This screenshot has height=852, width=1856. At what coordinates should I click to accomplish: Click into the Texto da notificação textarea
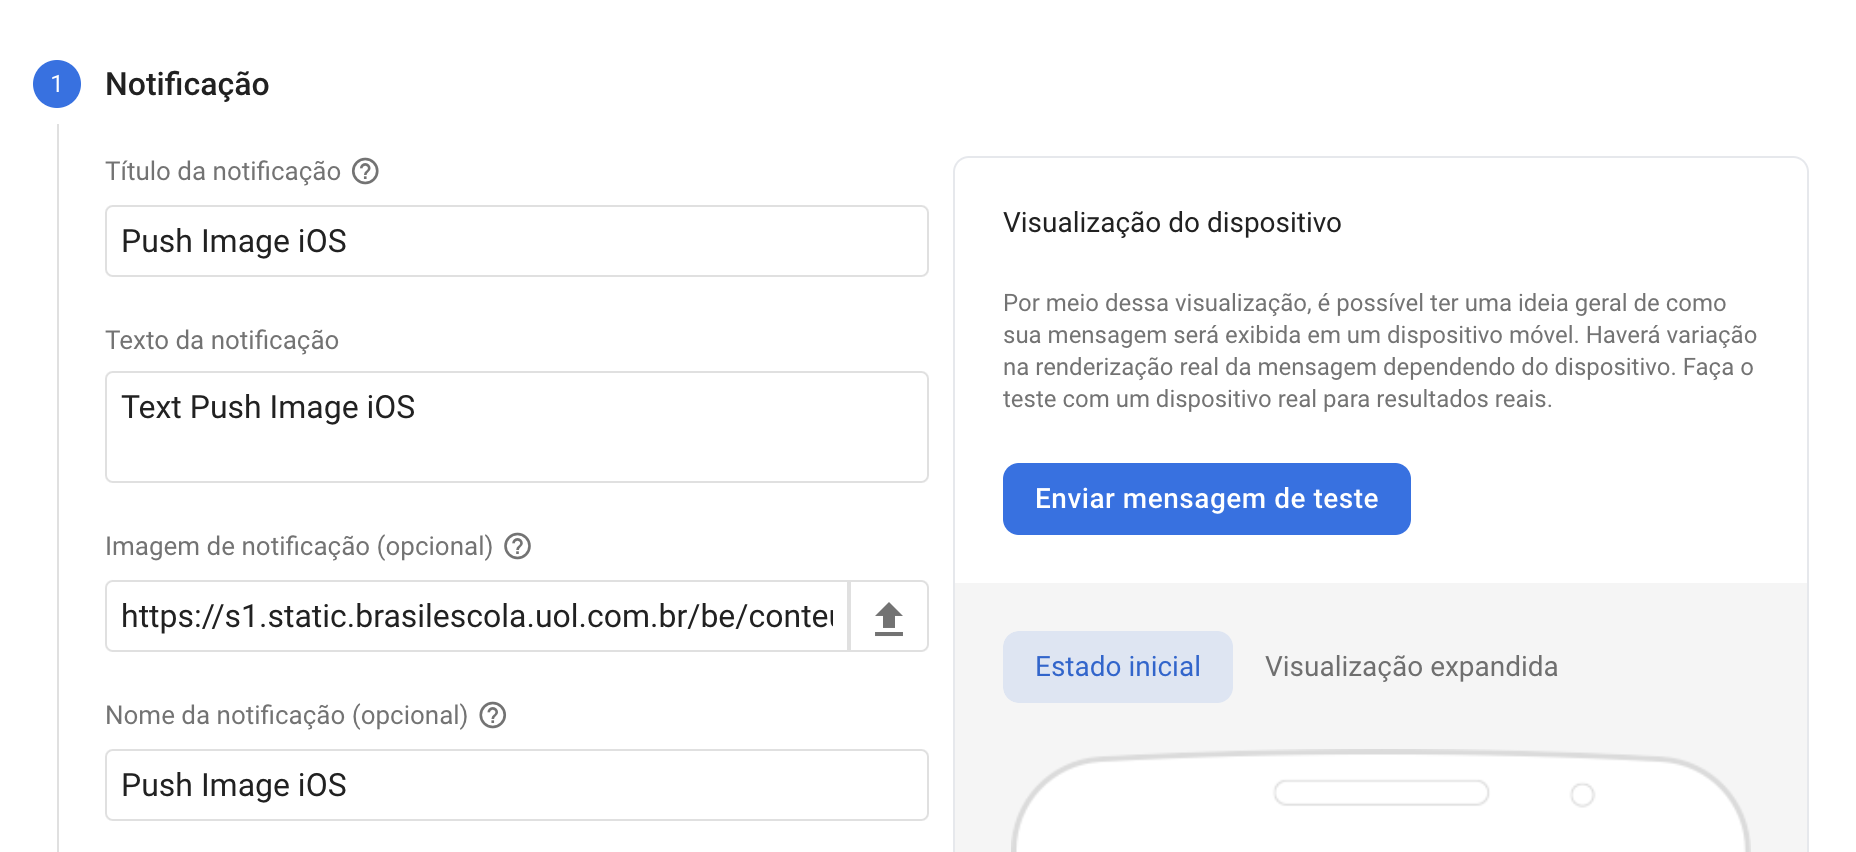point(516,427)
